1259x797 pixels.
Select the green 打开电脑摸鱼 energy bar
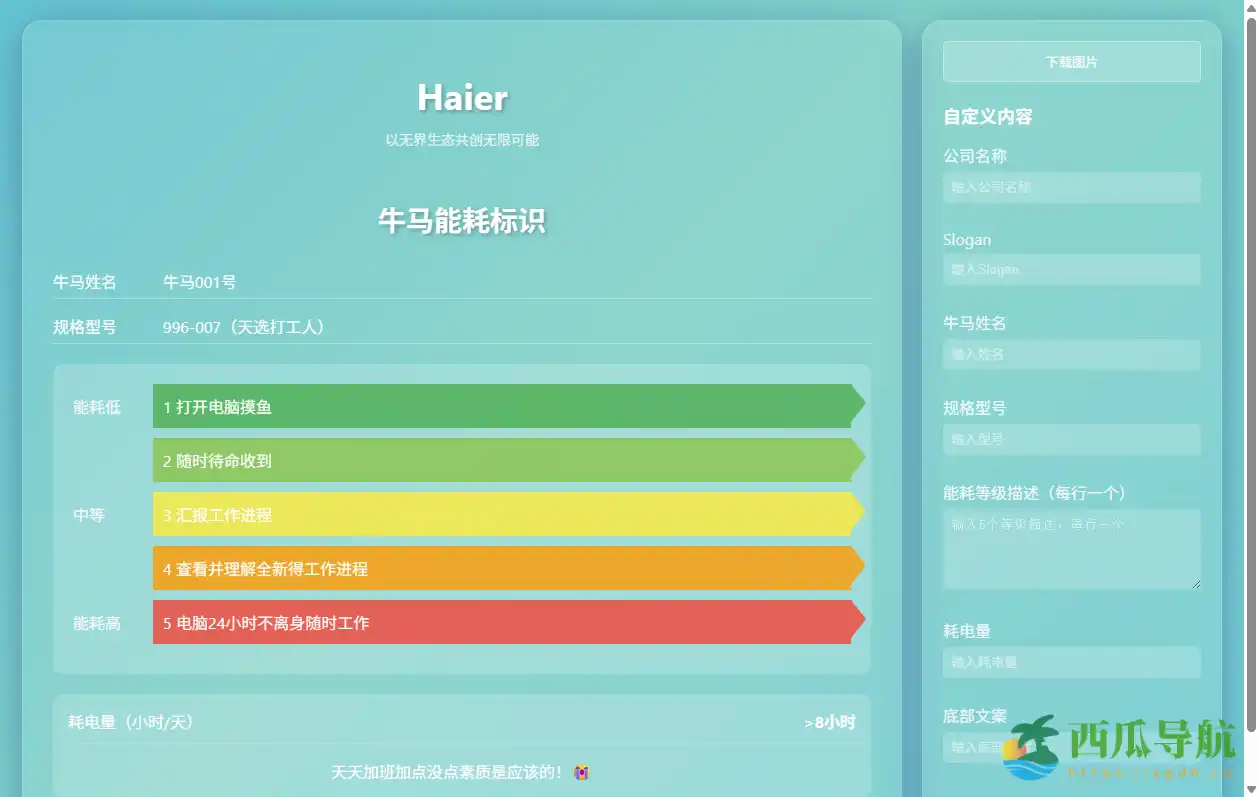tap(500, 405)
